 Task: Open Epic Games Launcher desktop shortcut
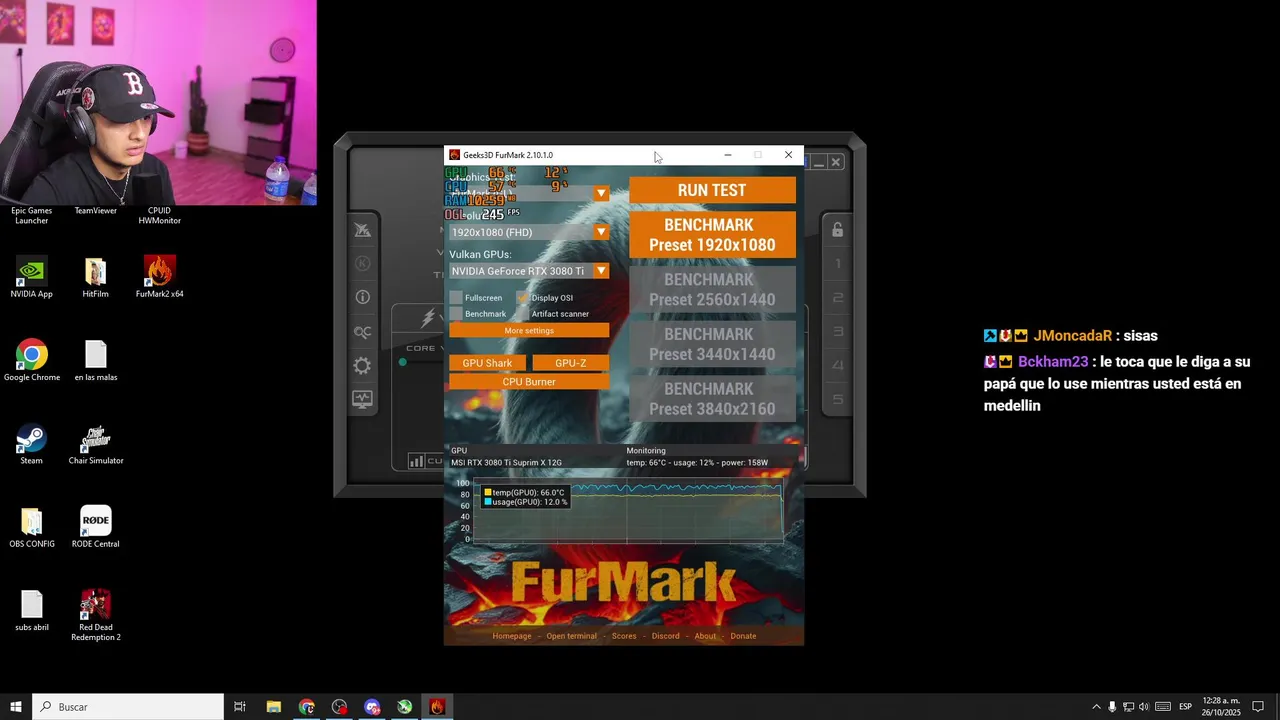(x=31, y=215)
